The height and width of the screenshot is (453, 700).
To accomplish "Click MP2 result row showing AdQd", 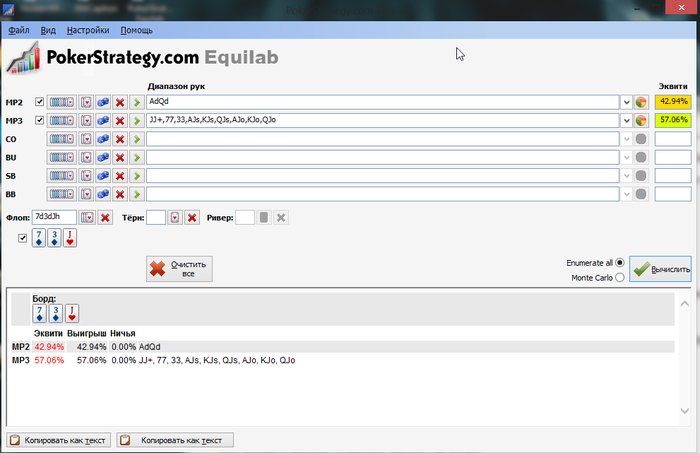I will [342, 347].
